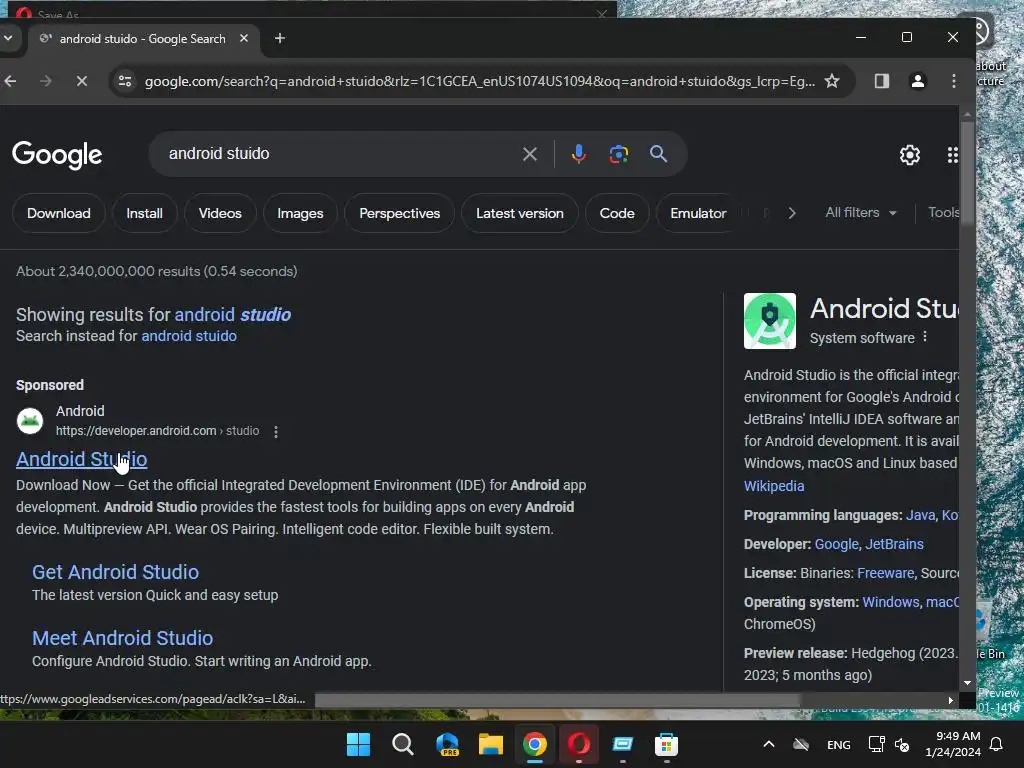This screenshot has width=1024, height=768.
Task: Open the sponsored Android Studio link
Action: (82, 460)
